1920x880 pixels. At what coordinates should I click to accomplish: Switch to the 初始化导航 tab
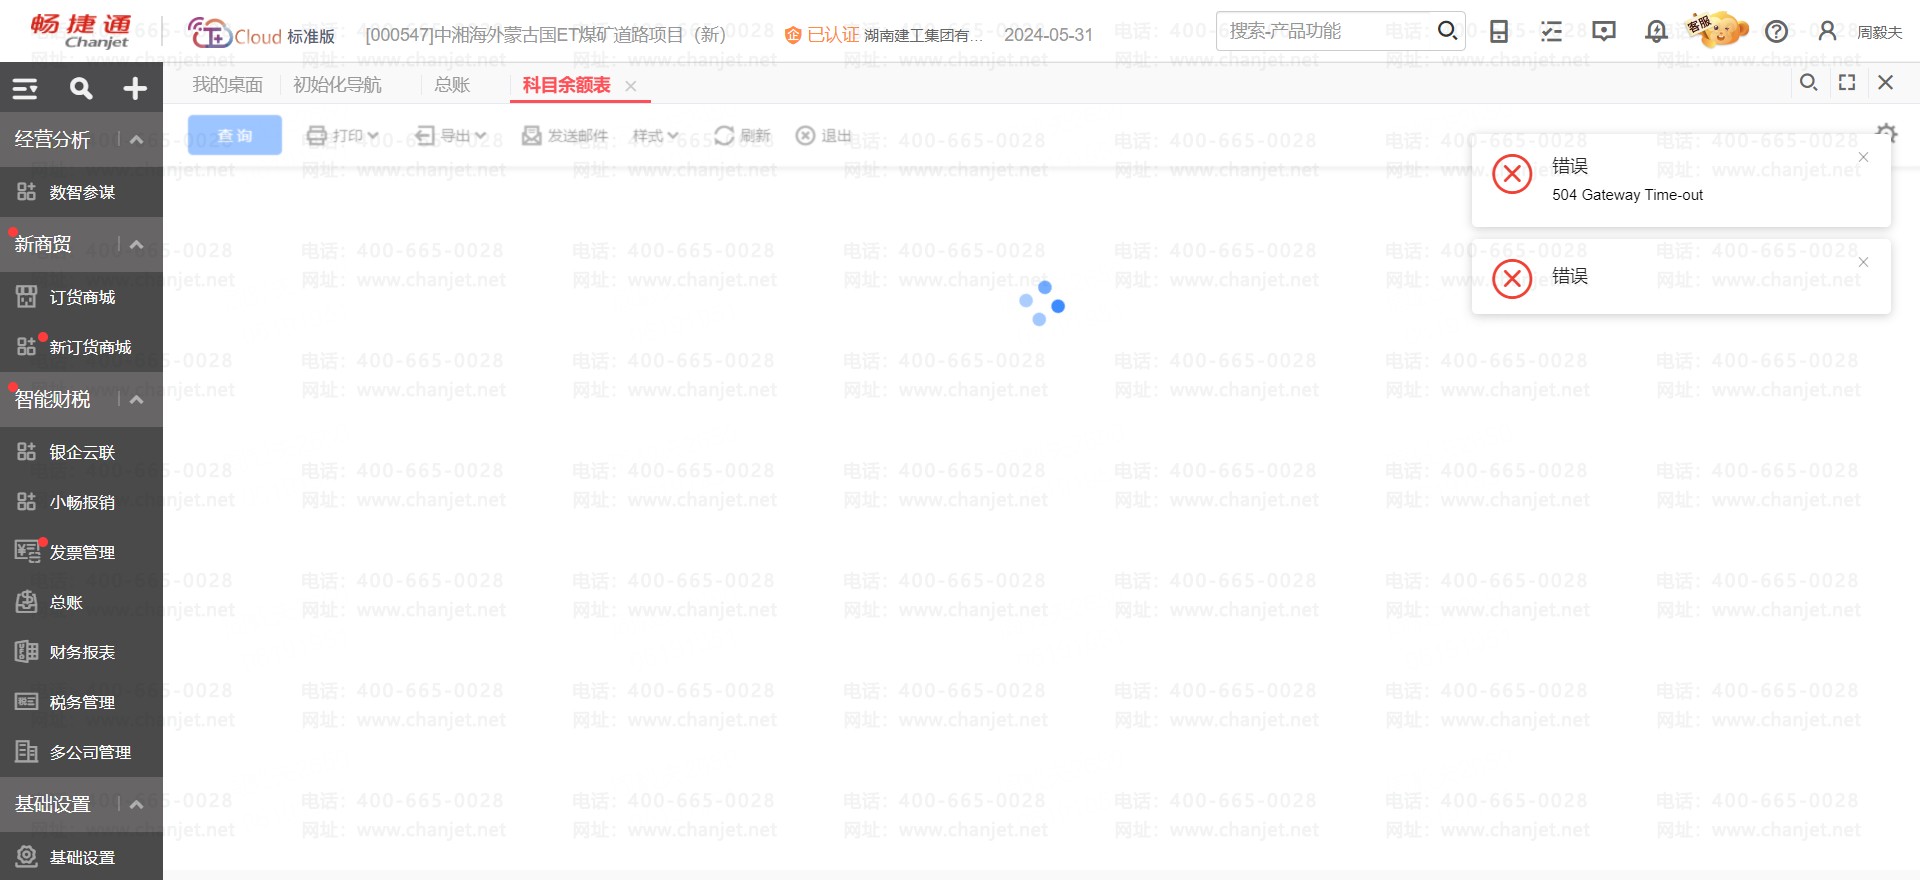click(337, 85)
